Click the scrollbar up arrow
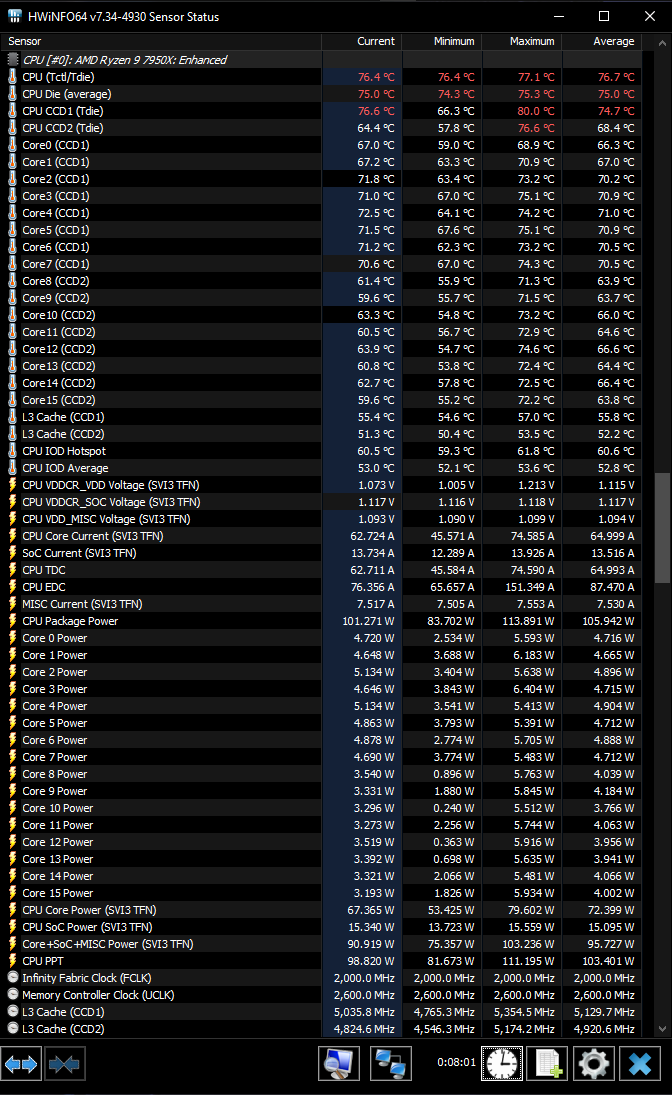 coord(662,43)
